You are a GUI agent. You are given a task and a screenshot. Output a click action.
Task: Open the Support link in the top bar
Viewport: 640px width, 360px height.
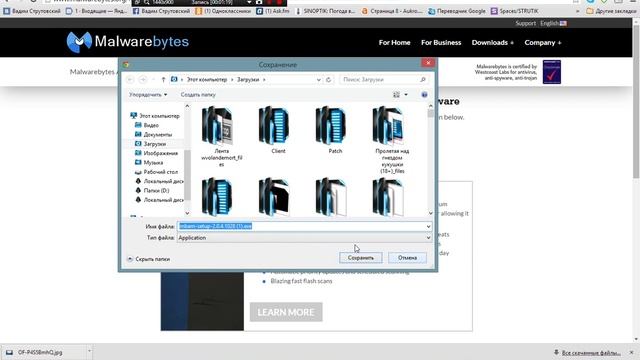[525, 23]
